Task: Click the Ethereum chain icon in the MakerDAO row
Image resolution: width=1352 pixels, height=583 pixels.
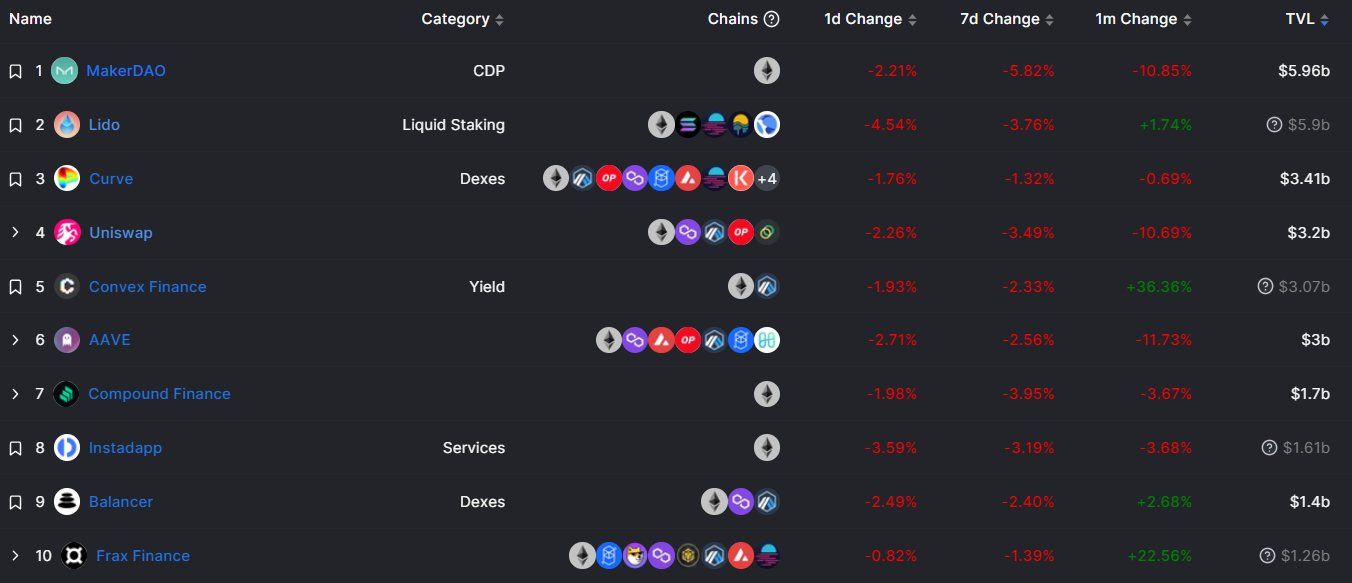Action: (x=767, y=71)
